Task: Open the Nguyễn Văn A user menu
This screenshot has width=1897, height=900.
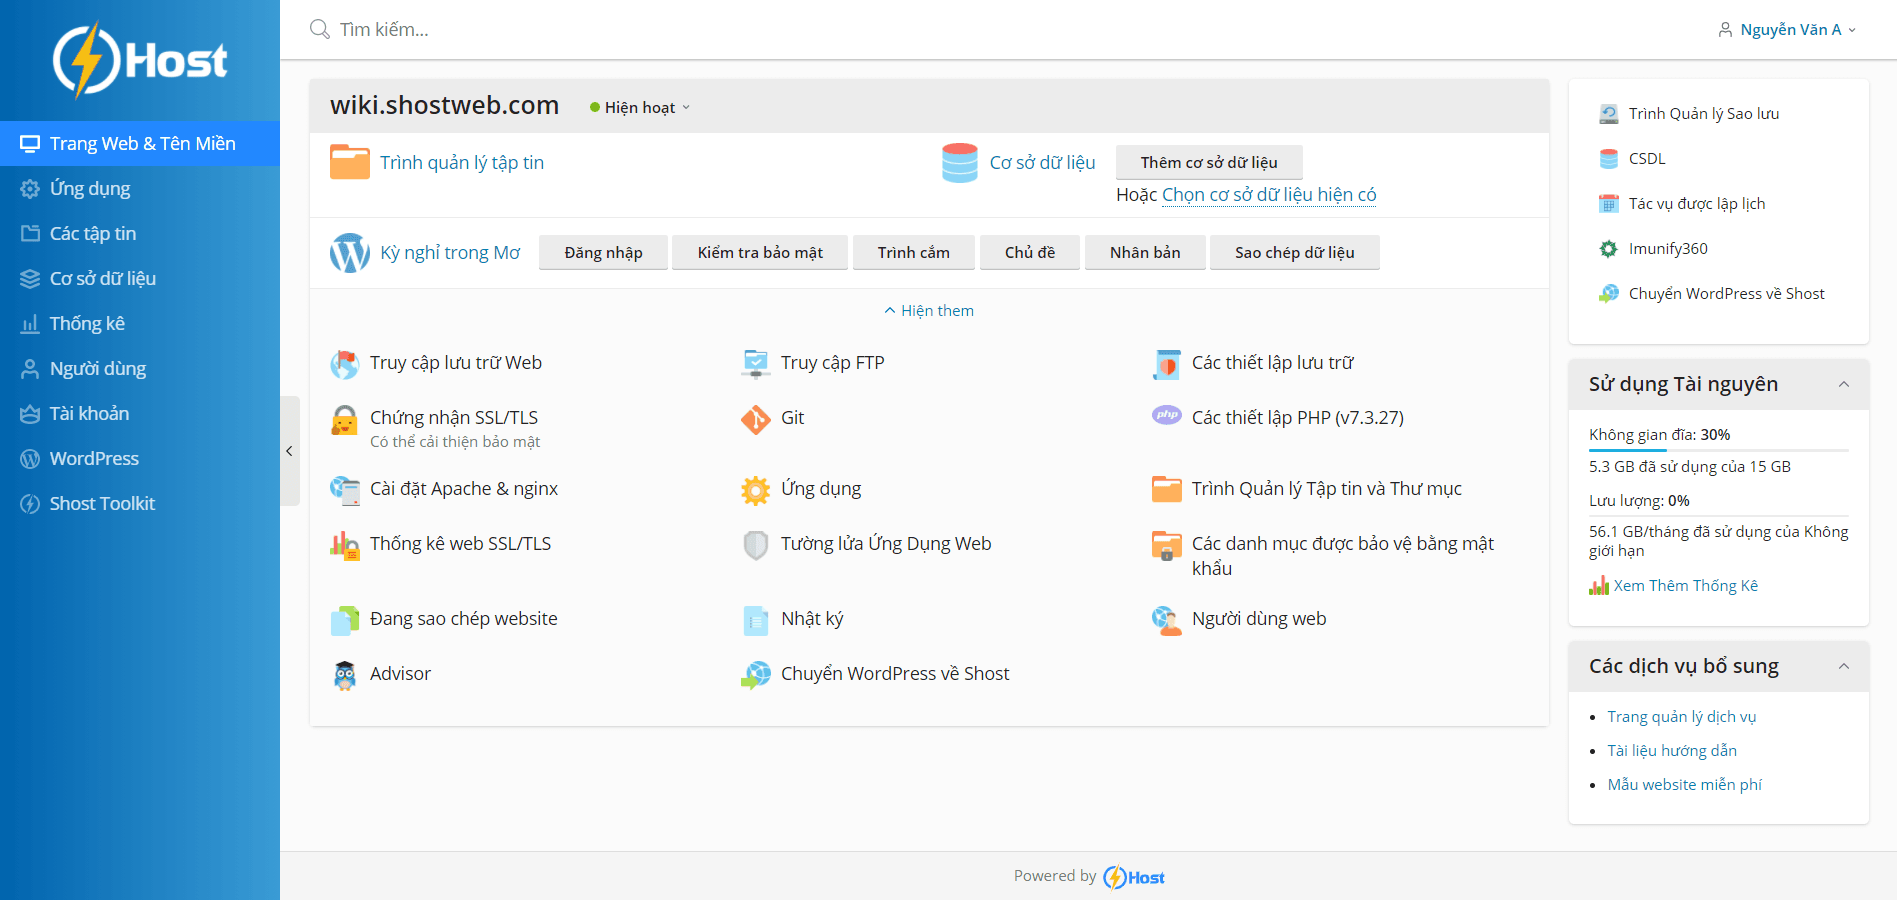Action: [1787, 30]
